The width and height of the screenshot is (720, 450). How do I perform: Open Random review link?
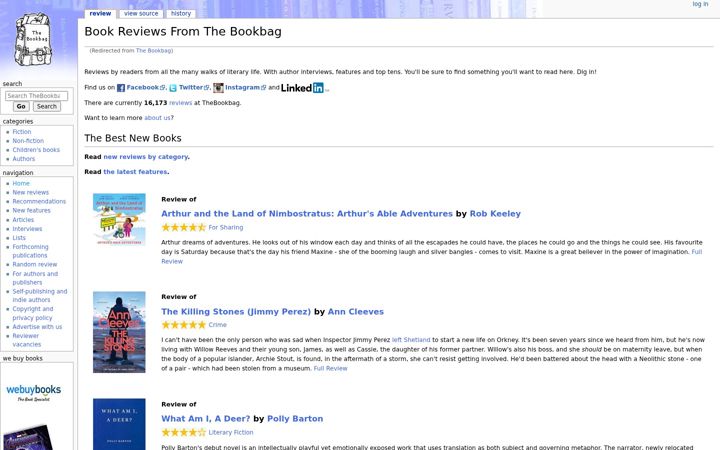[34, 264]
